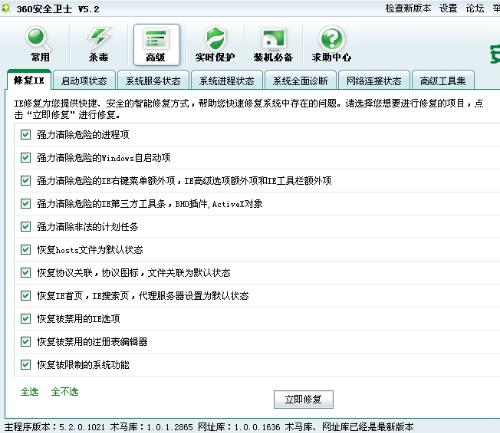500x433 pixels.
Task: Toggle checkbox 恢复协议关联 option
Action: (26, 273)
